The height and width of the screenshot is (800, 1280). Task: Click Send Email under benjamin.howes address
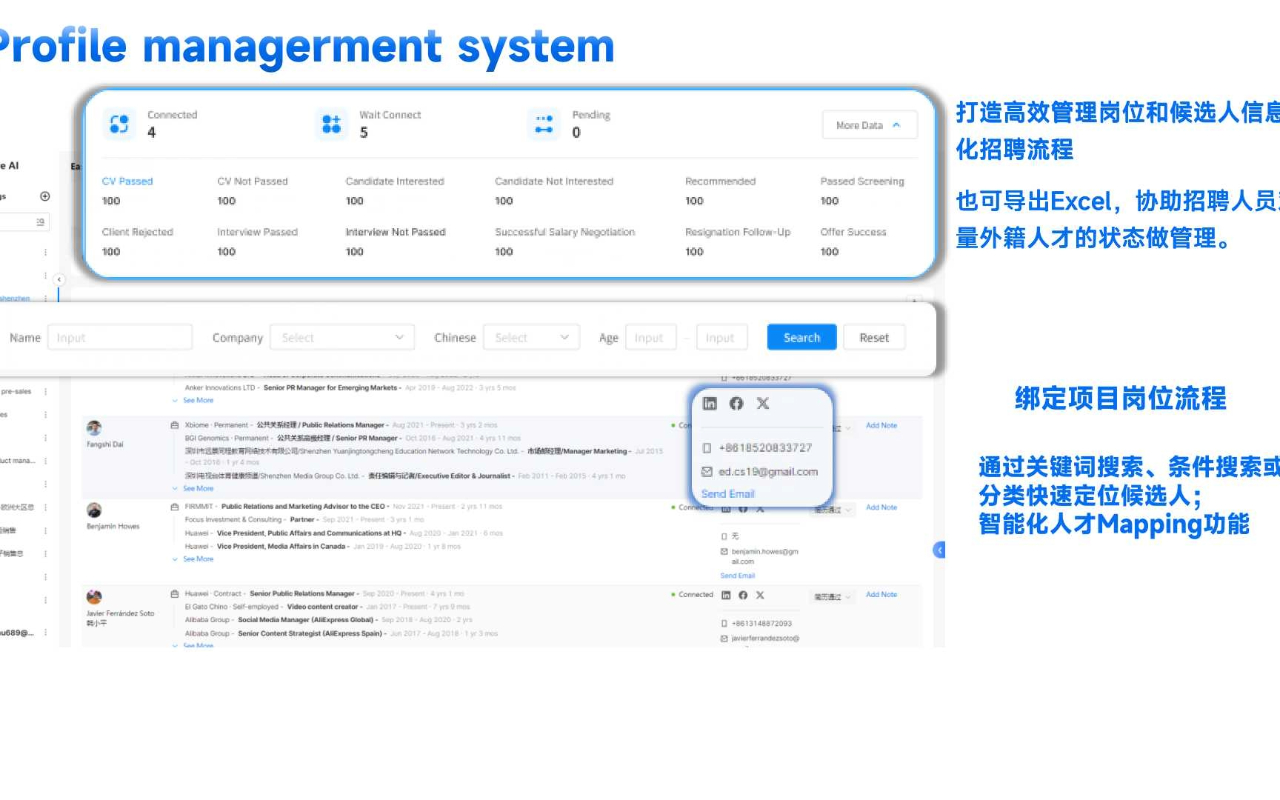click(738, 576)
